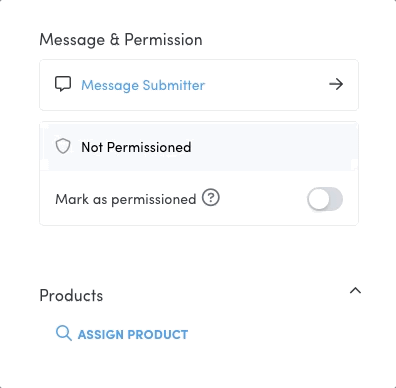Click the magnifying glass search icon

click(x=64, y=333)
